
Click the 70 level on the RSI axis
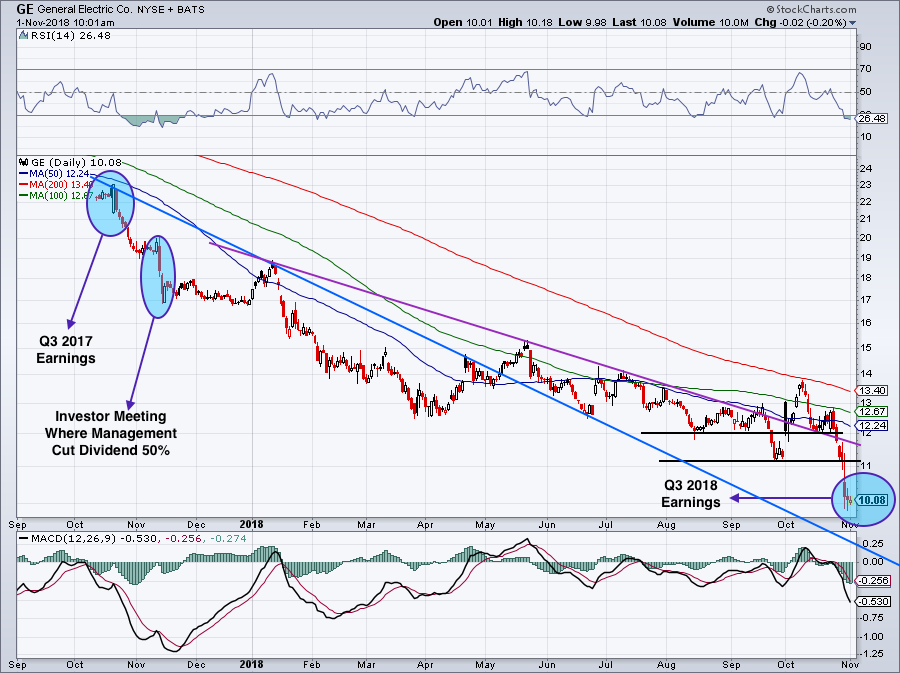click(x=865, y=69)
